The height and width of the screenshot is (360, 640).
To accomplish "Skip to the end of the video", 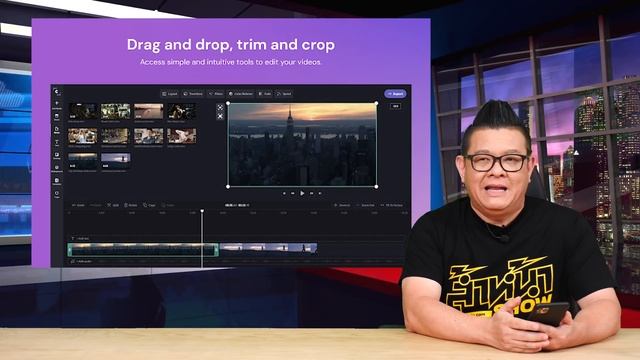I will 320,193.
